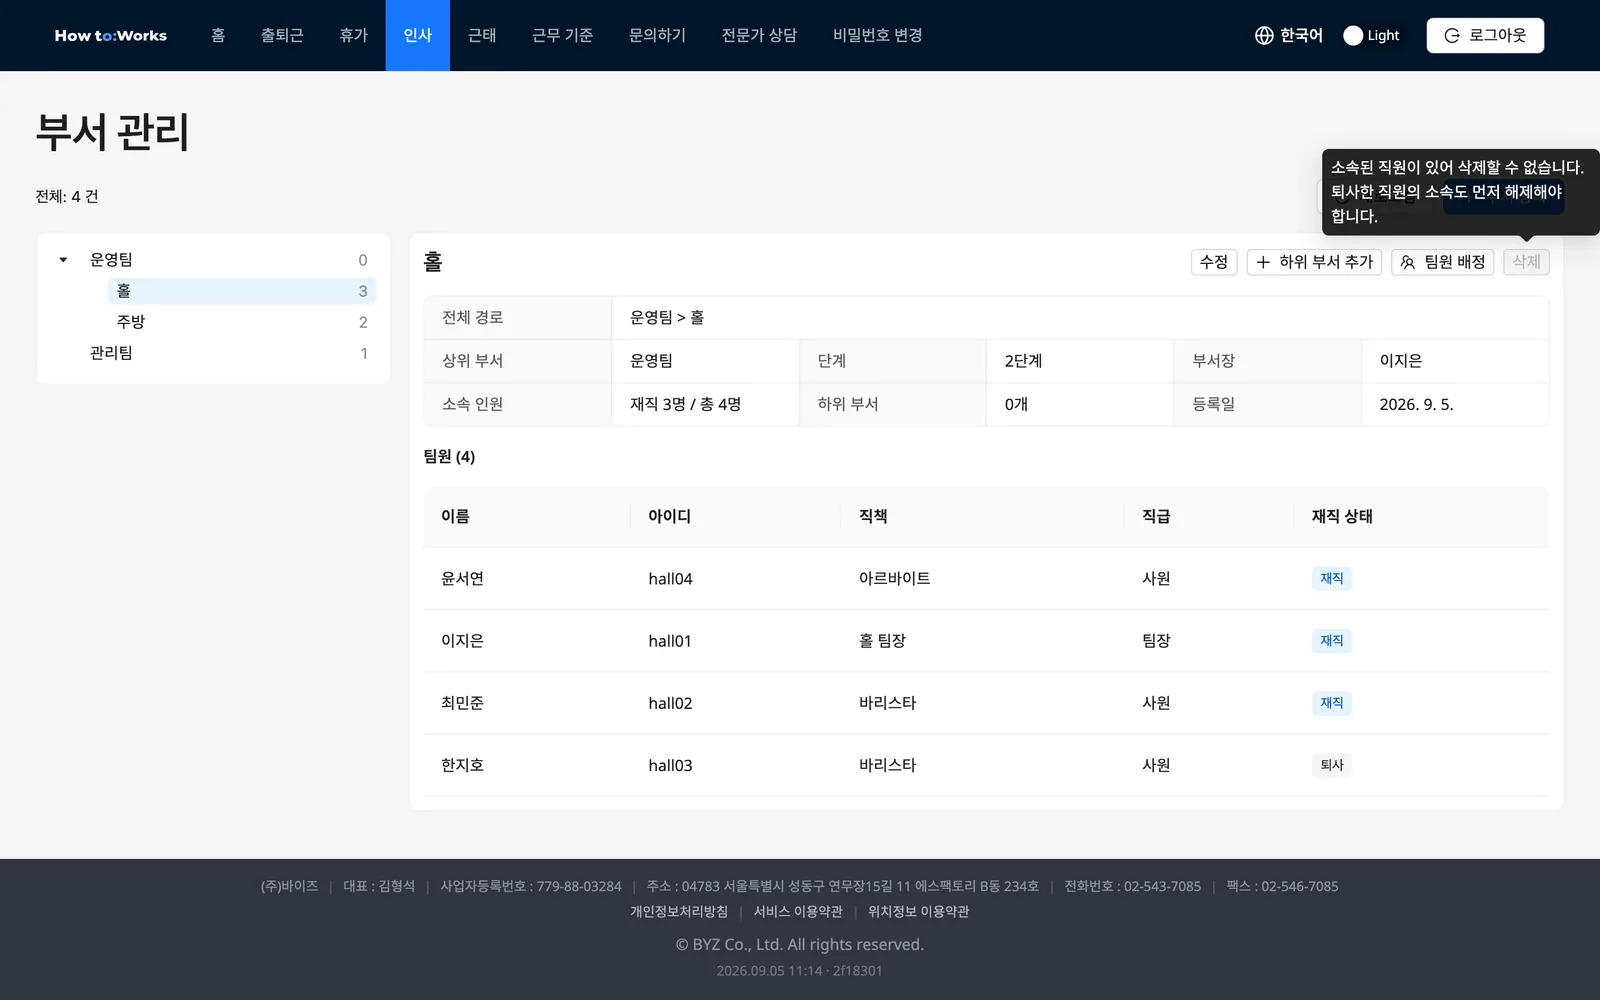Open 비밀번호 변경 menu
This screenshot has height=1000, width=1600.
877,36
